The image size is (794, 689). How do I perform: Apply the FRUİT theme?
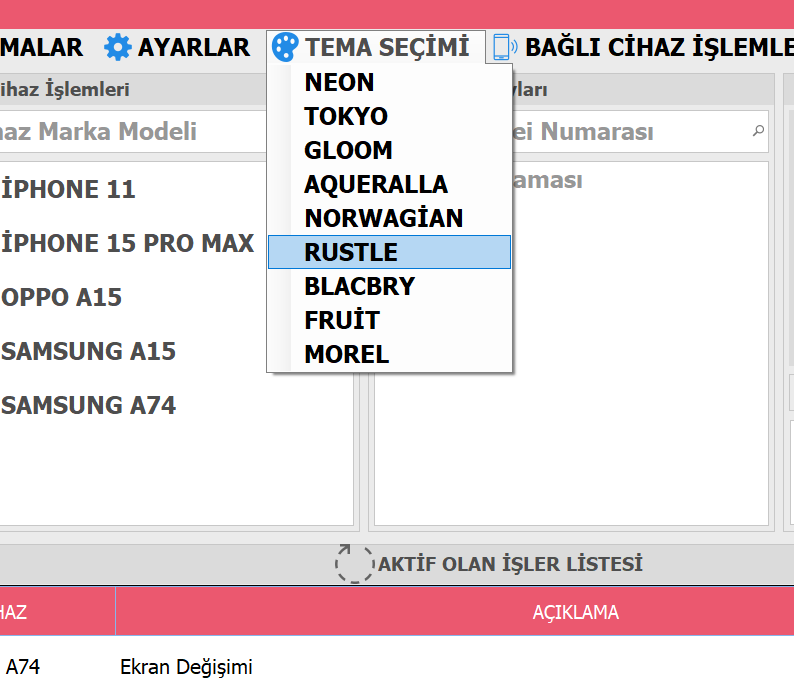342,320
